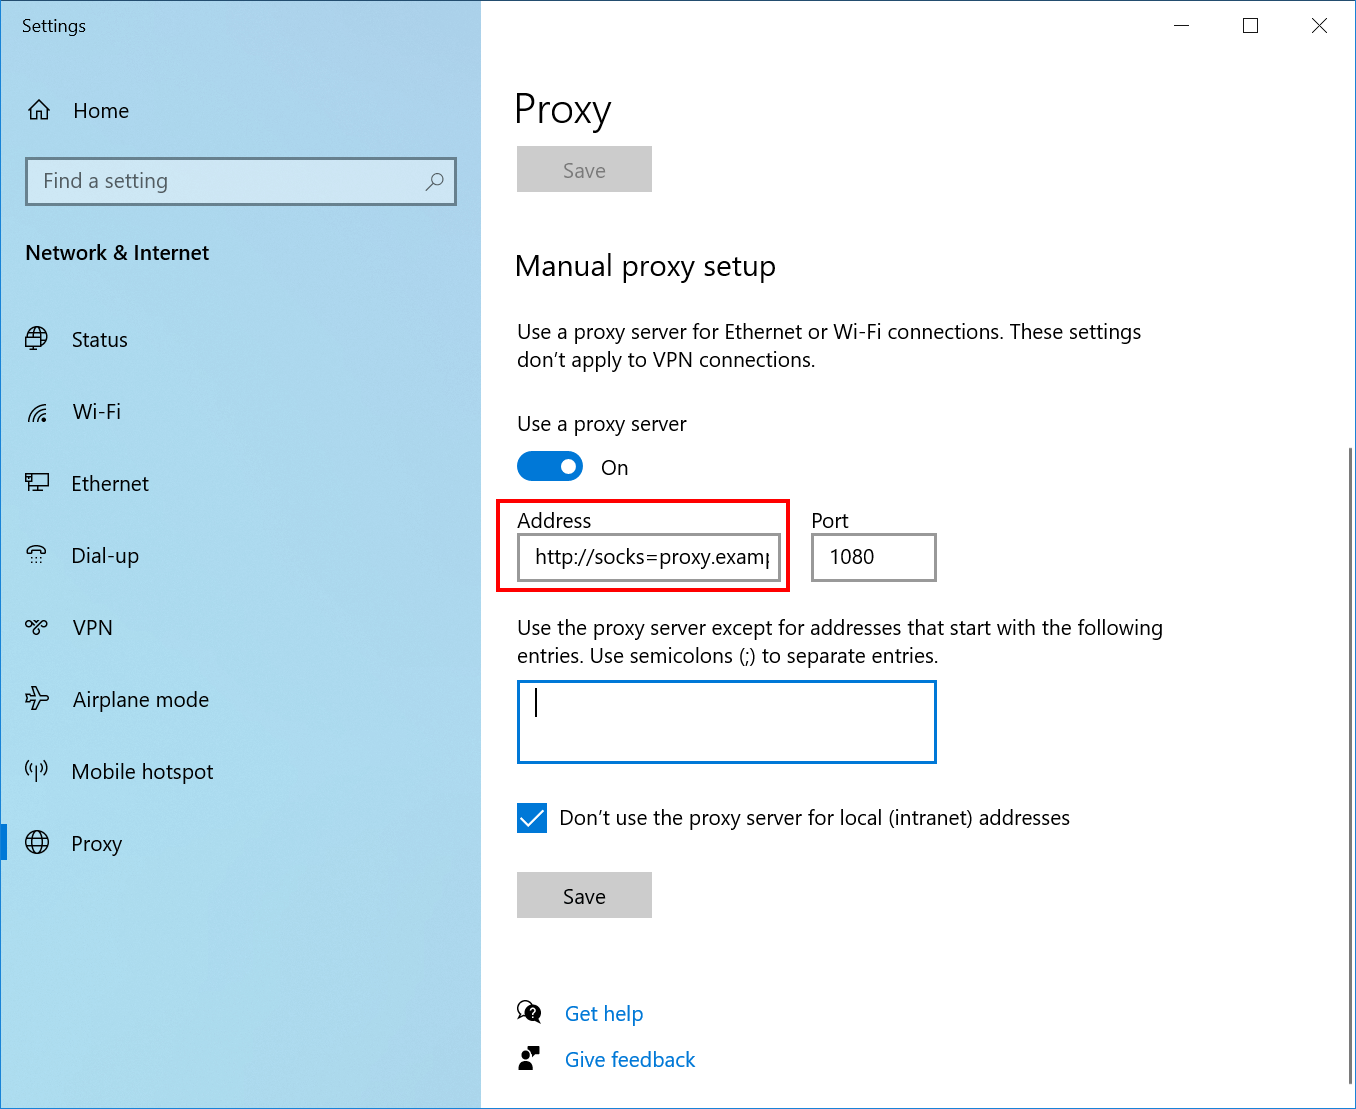Select the Dial-up icon
This screenshot has height=1109, width=1356.
[x=37, y=555]
